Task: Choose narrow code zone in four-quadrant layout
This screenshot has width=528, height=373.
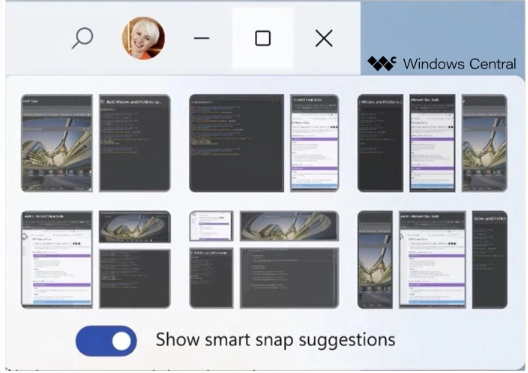Action: point(211,278)
